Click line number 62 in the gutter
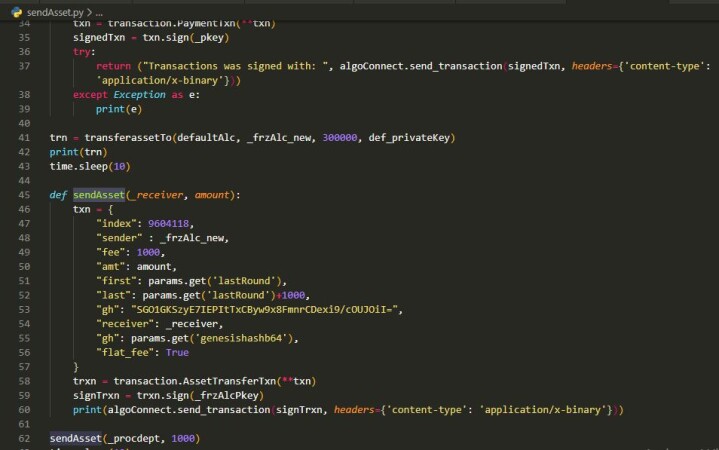Image resolution: width=719 pixels, height=450 pixels. pos(24,439)
